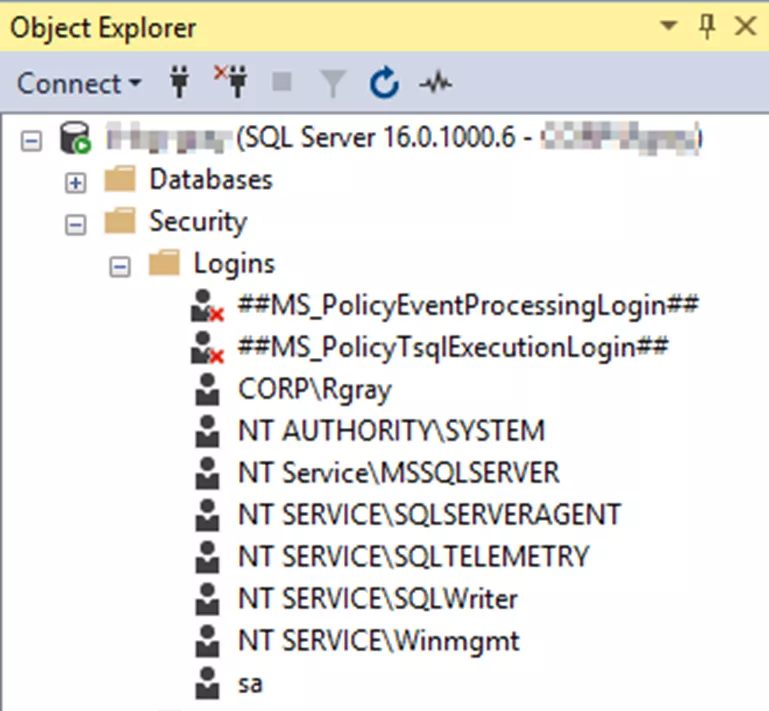Image resolution: width=769 pixels, height=711 pixels.
Task: Collapse the SQL Server root node
Action: point(31,142)
